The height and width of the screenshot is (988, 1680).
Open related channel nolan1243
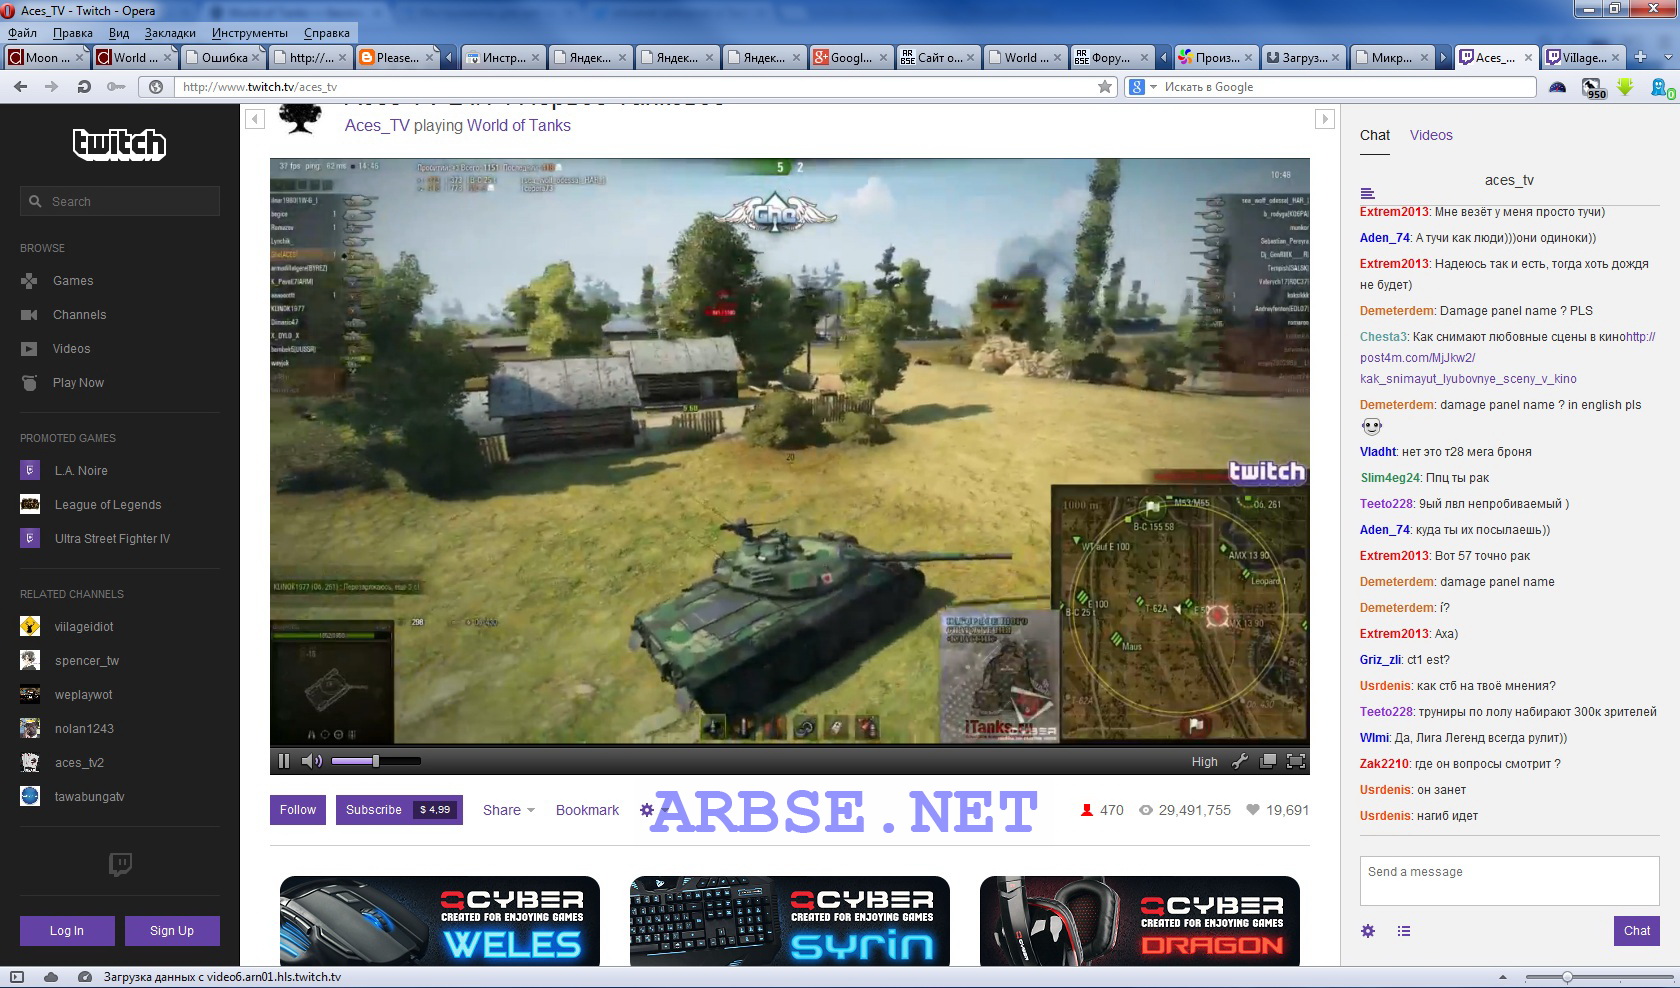(84, 729)
